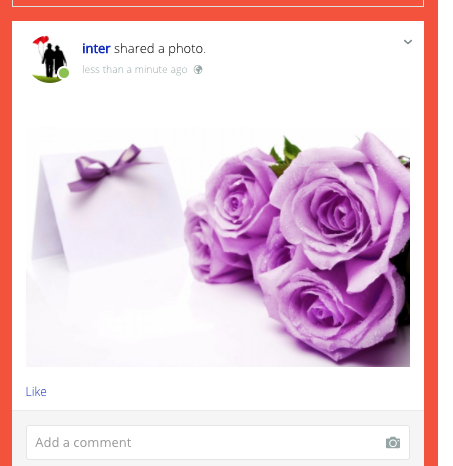453x466 pixels.
Task: Open the "inter" username profile link
Action: (96, 49)
